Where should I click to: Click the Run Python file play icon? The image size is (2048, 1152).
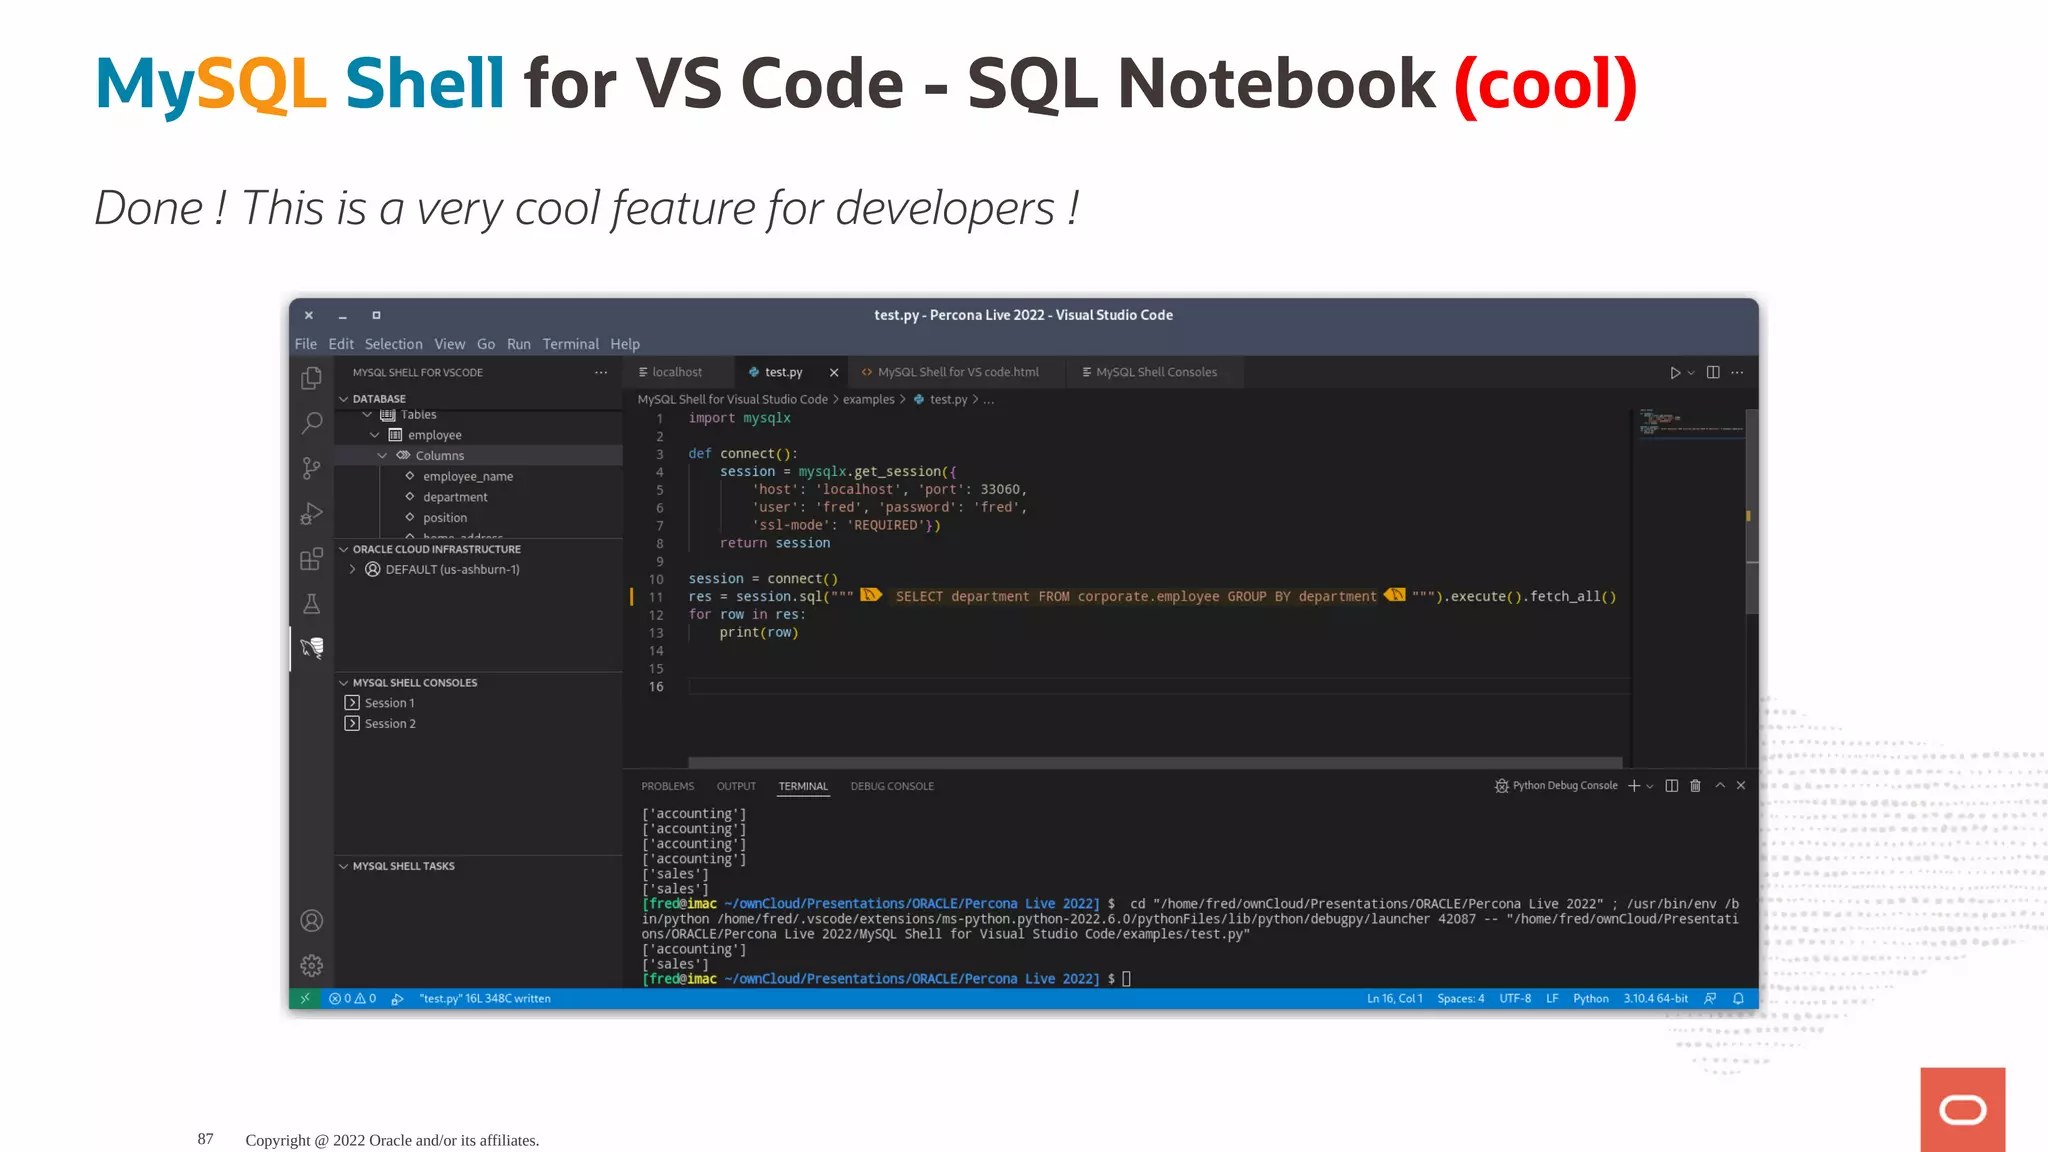pyautogui.click(x=1675, y=373)
